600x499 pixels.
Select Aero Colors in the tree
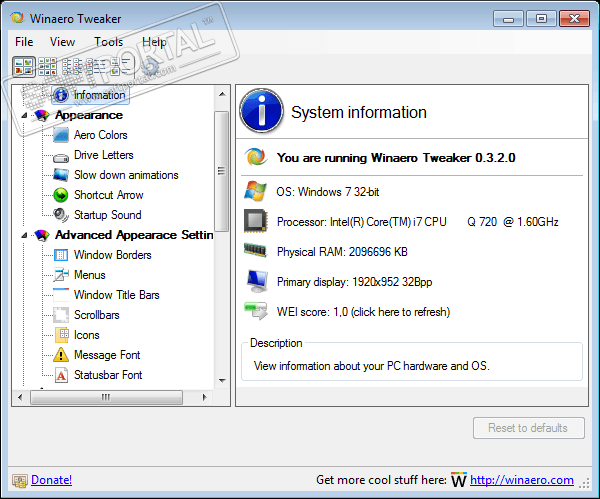(101, 135)
